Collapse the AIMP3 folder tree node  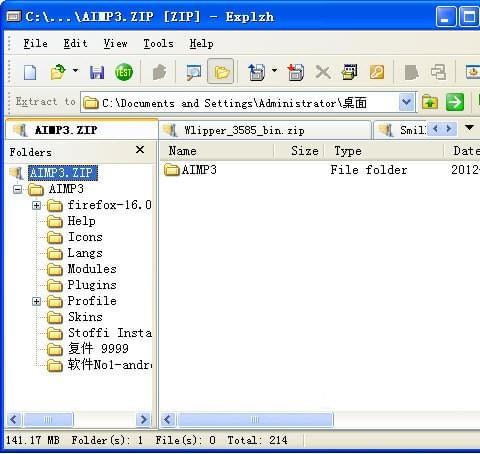[x=18, y=189]
